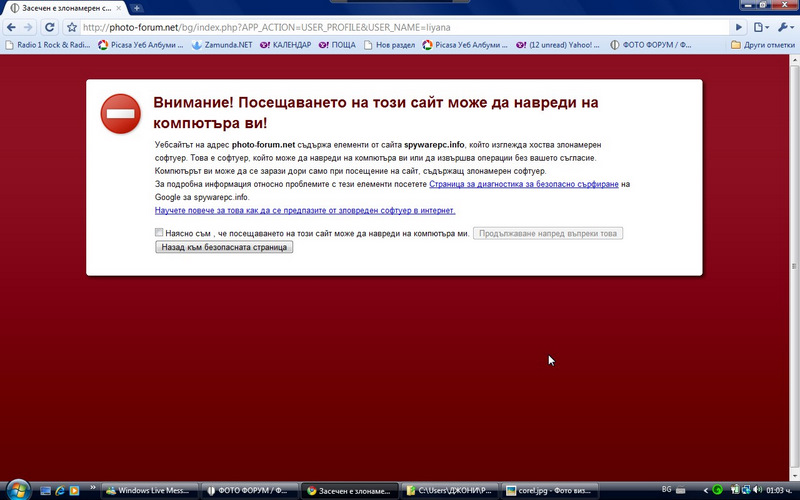The width and height of the screenshot is (800, 500).
Task: Bookmark this page with the star icon
Action: [x=72, y=27]
